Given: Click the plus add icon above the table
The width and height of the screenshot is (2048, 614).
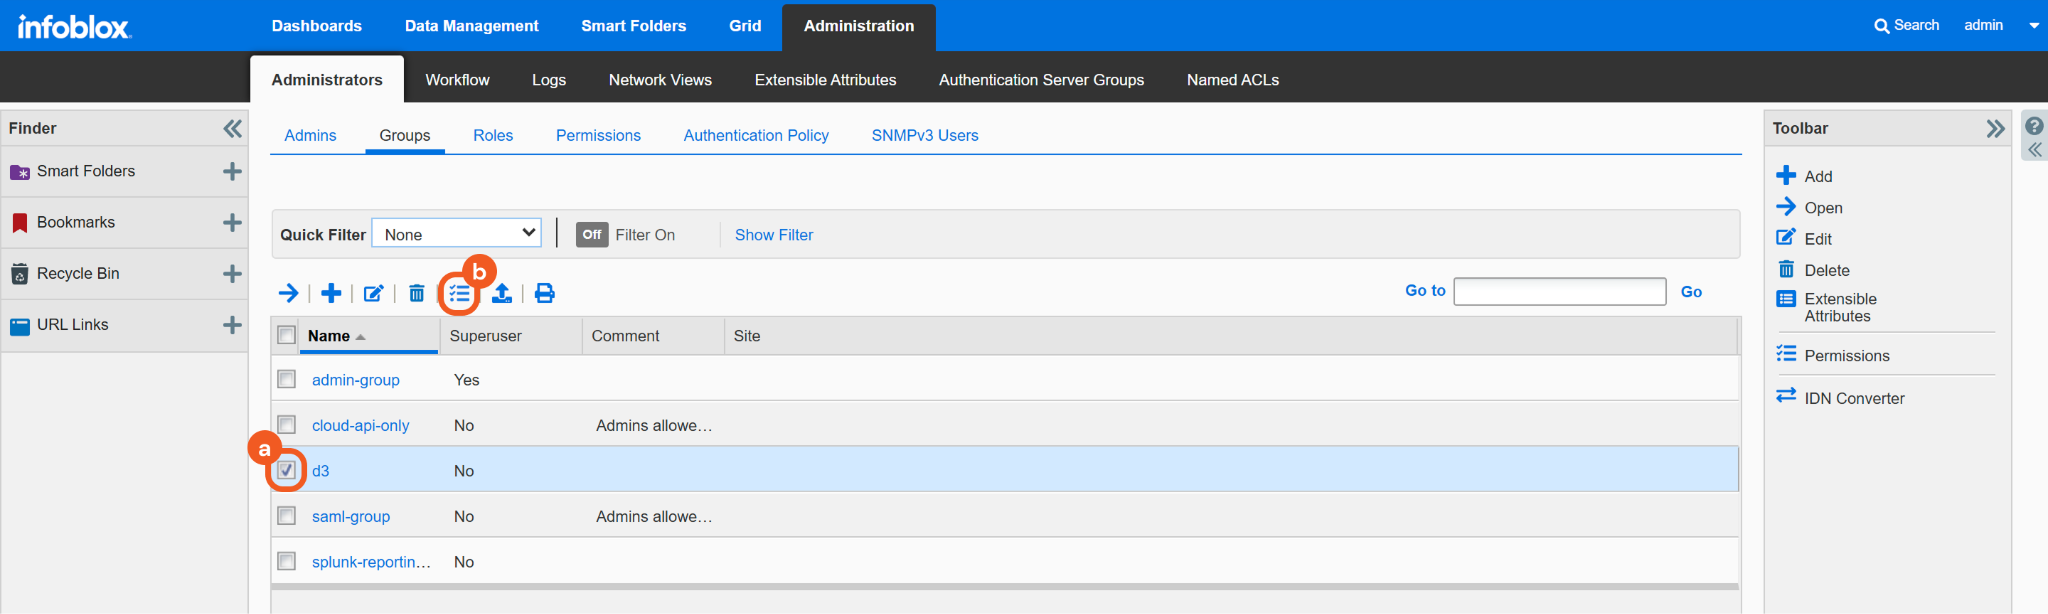Looking at the screenshot, I should pyautogui.click(x=331, y=293).
